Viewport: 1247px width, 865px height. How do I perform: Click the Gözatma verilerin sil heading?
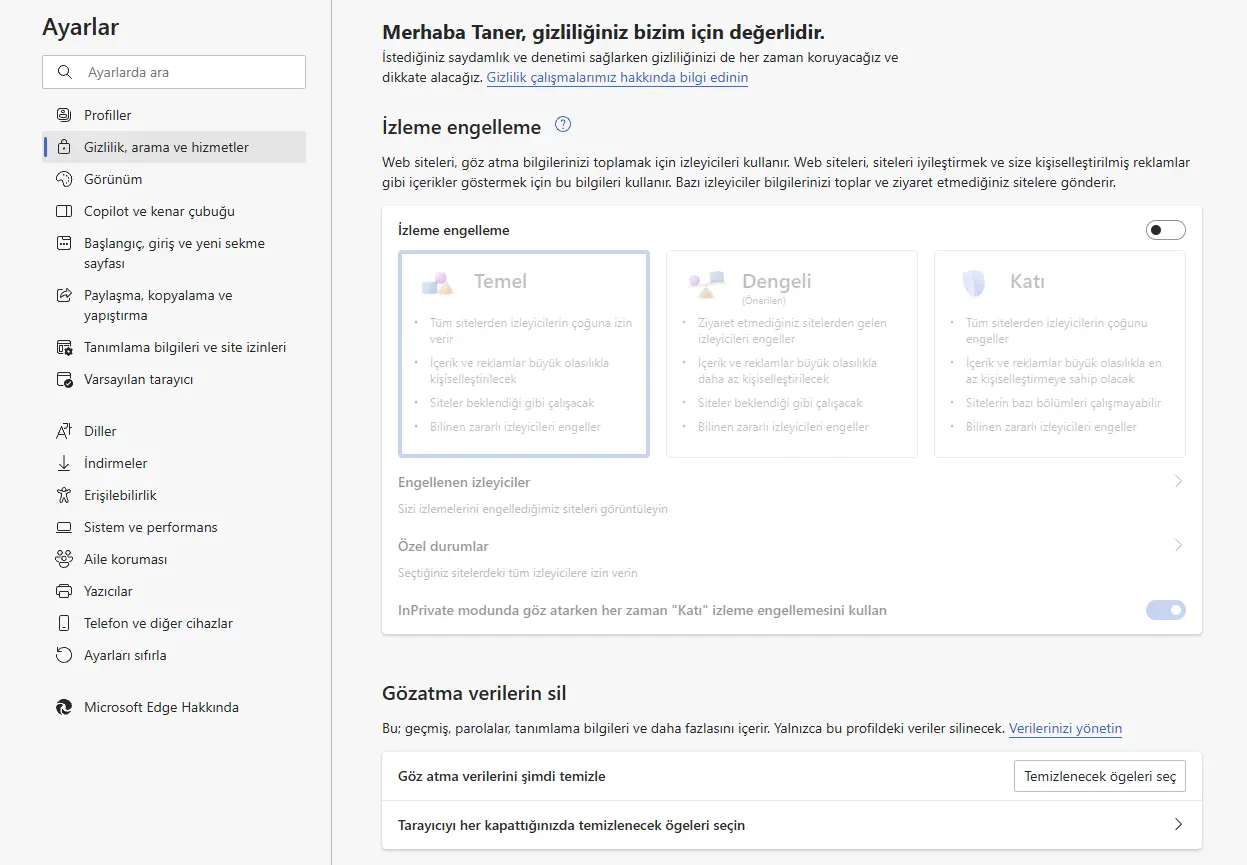tap(474, 693)
